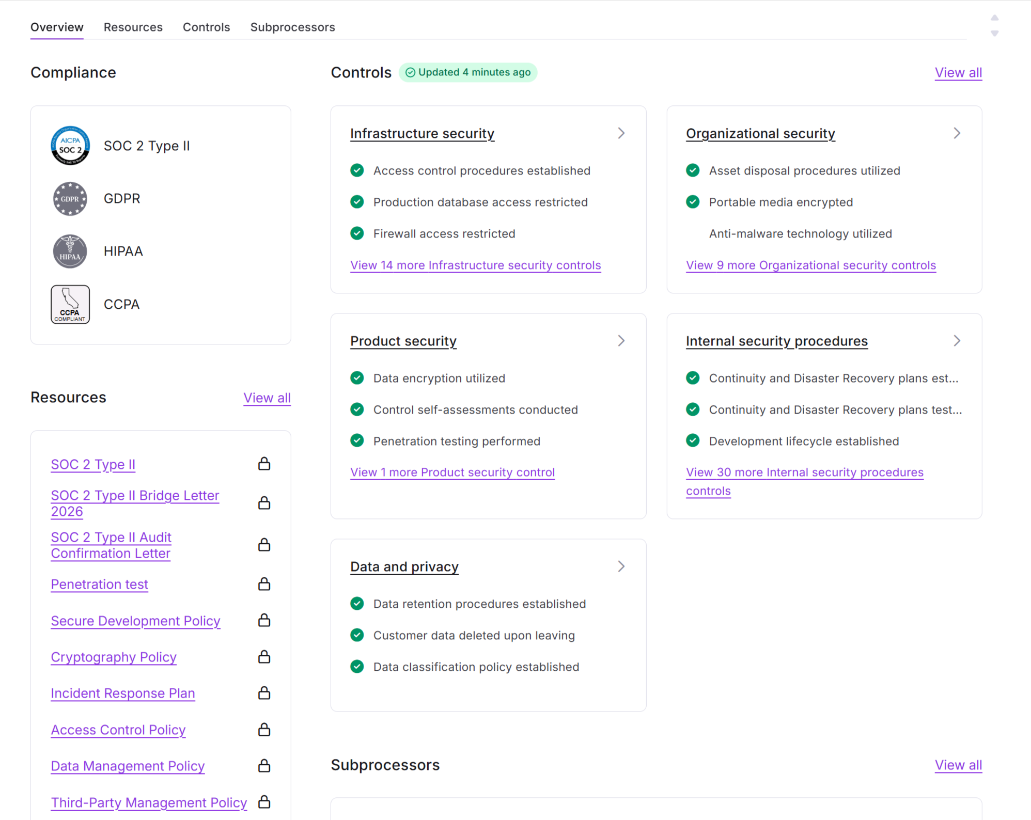This screenshot has width=1031, height=820.
Task: Click the GDPR badge icon
Action: [70, 199]
